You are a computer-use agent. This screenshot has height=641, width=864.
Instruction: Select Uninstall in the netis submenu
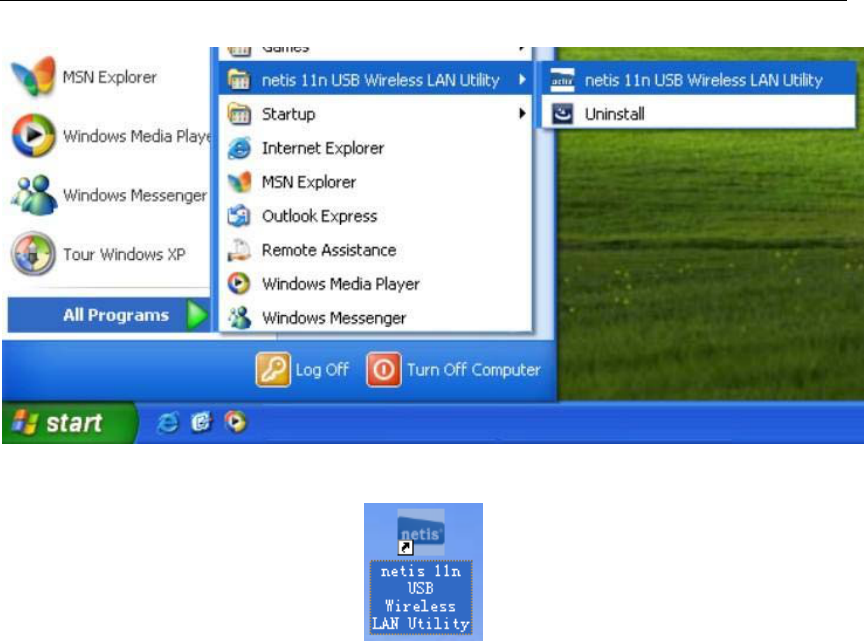coord(699,114)
